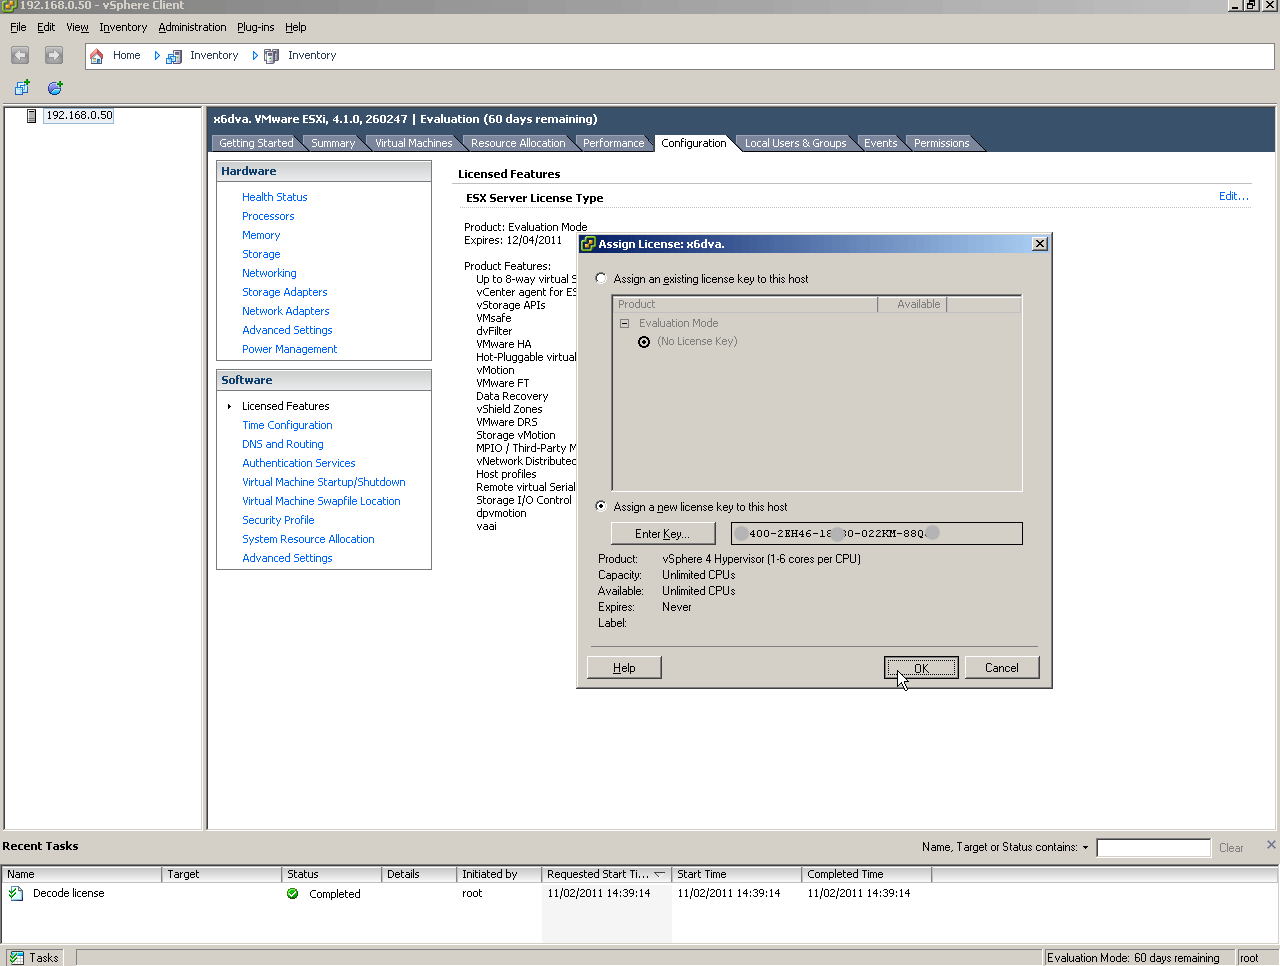Click the Product column header in license list
1280x966 pixels.
(x=744, y=304)
